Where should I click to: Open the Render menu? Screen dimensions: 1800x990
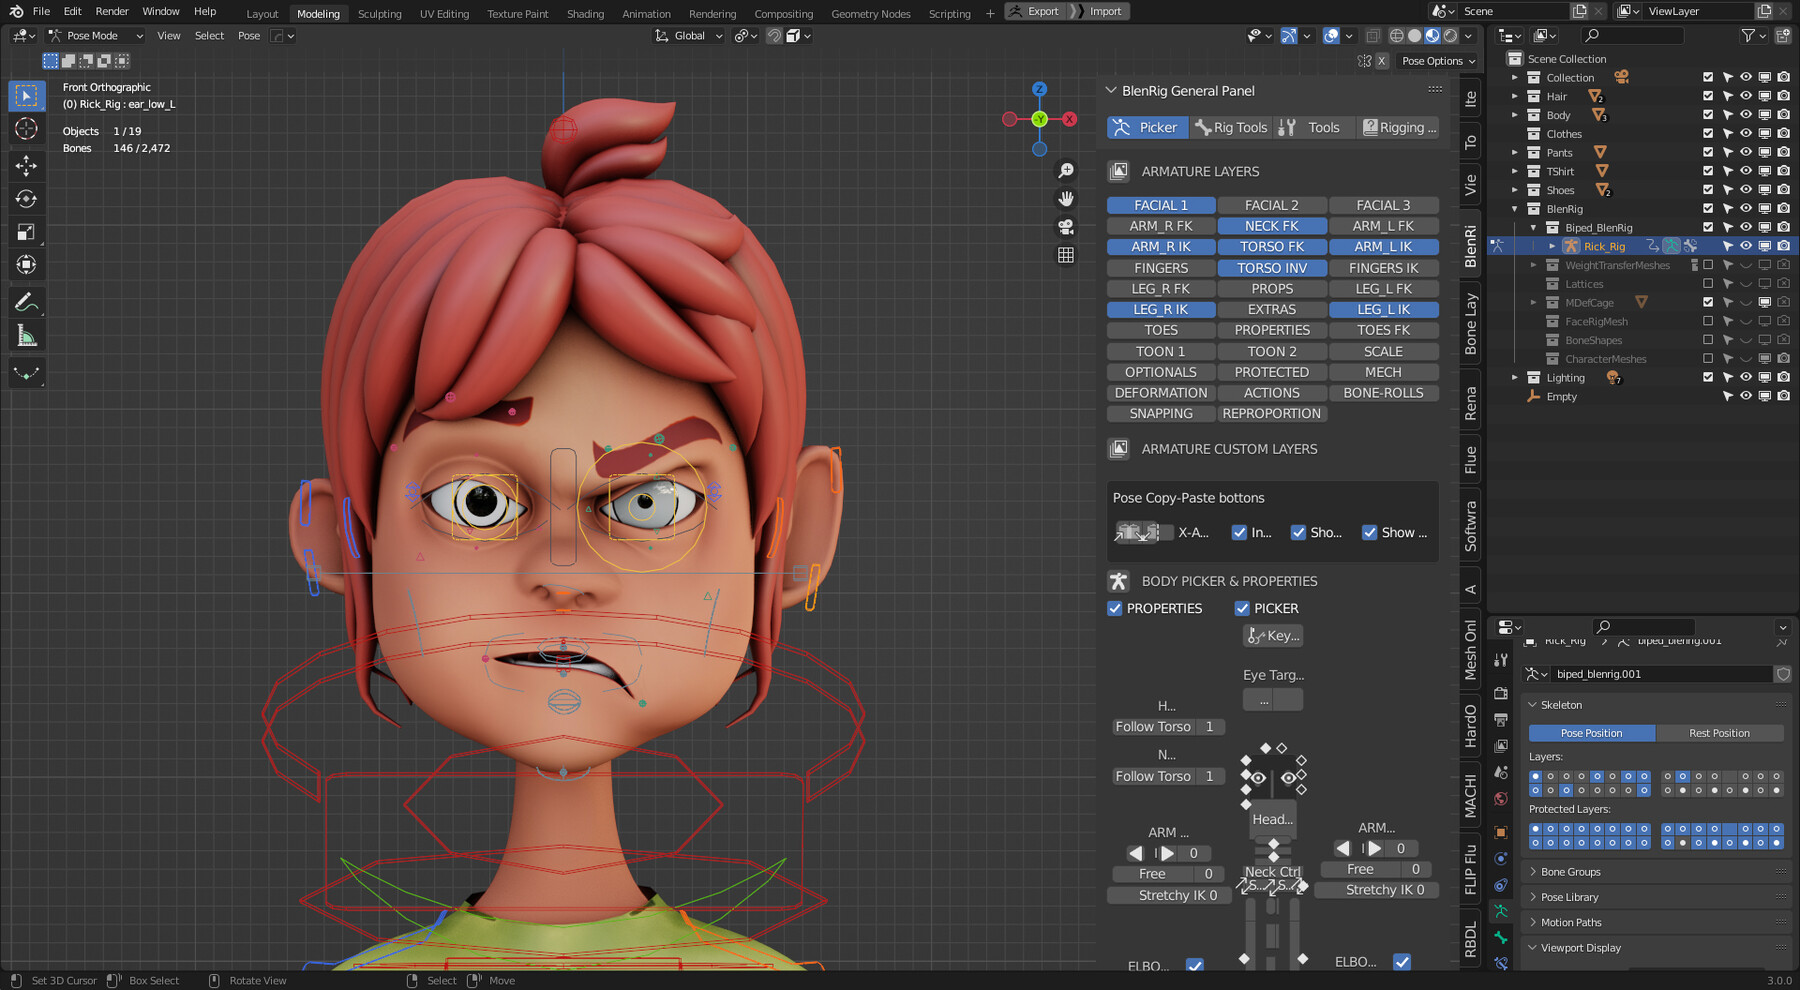[112, 11]
